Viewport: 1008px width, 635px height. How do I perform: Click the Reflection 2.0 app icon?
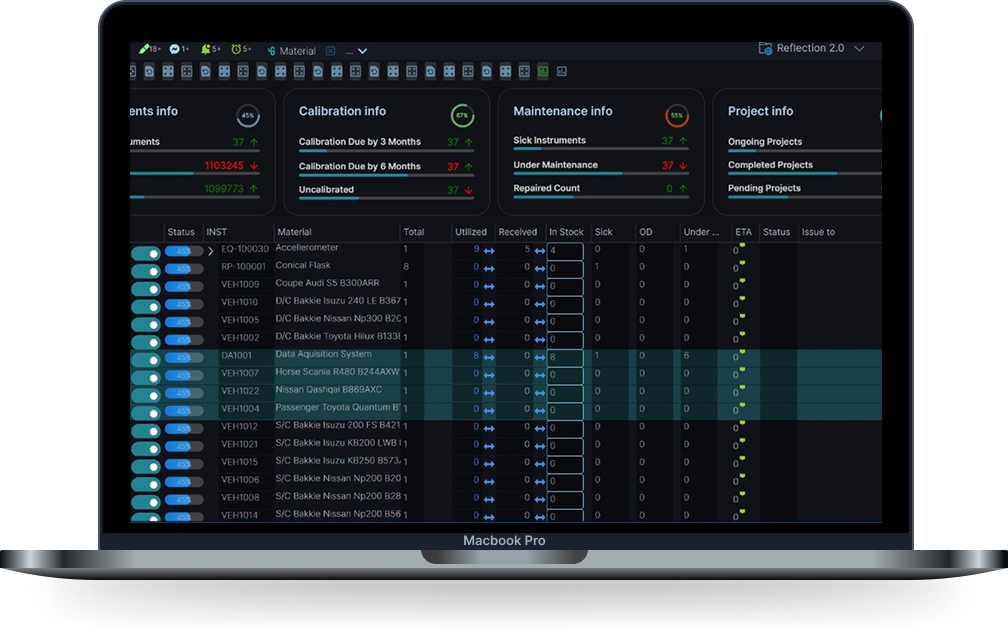pyautogui.click(x=765, y=48)
